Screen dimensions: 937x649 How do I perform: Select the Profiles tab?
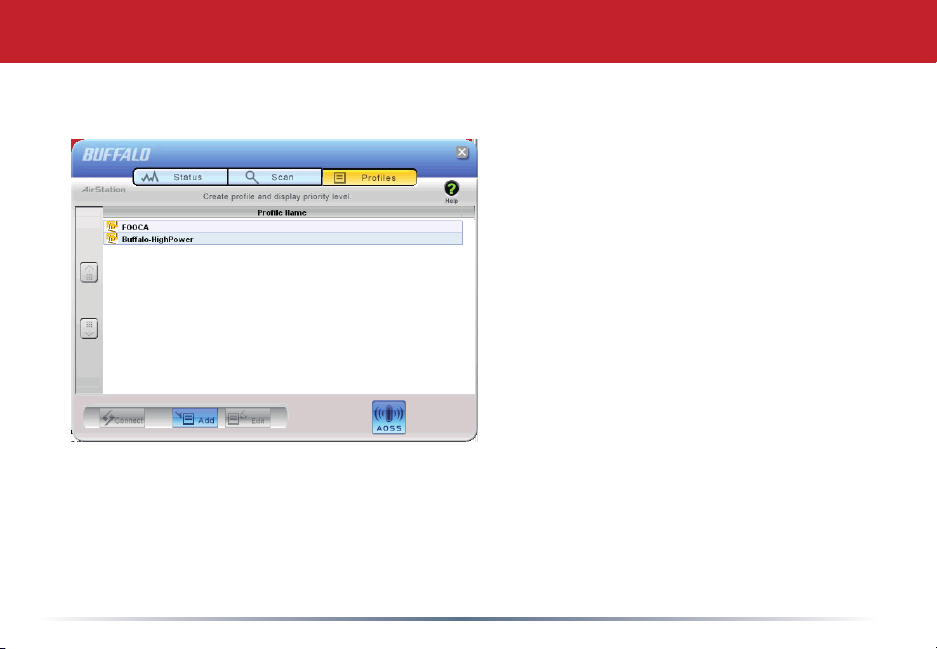point(369,177)
